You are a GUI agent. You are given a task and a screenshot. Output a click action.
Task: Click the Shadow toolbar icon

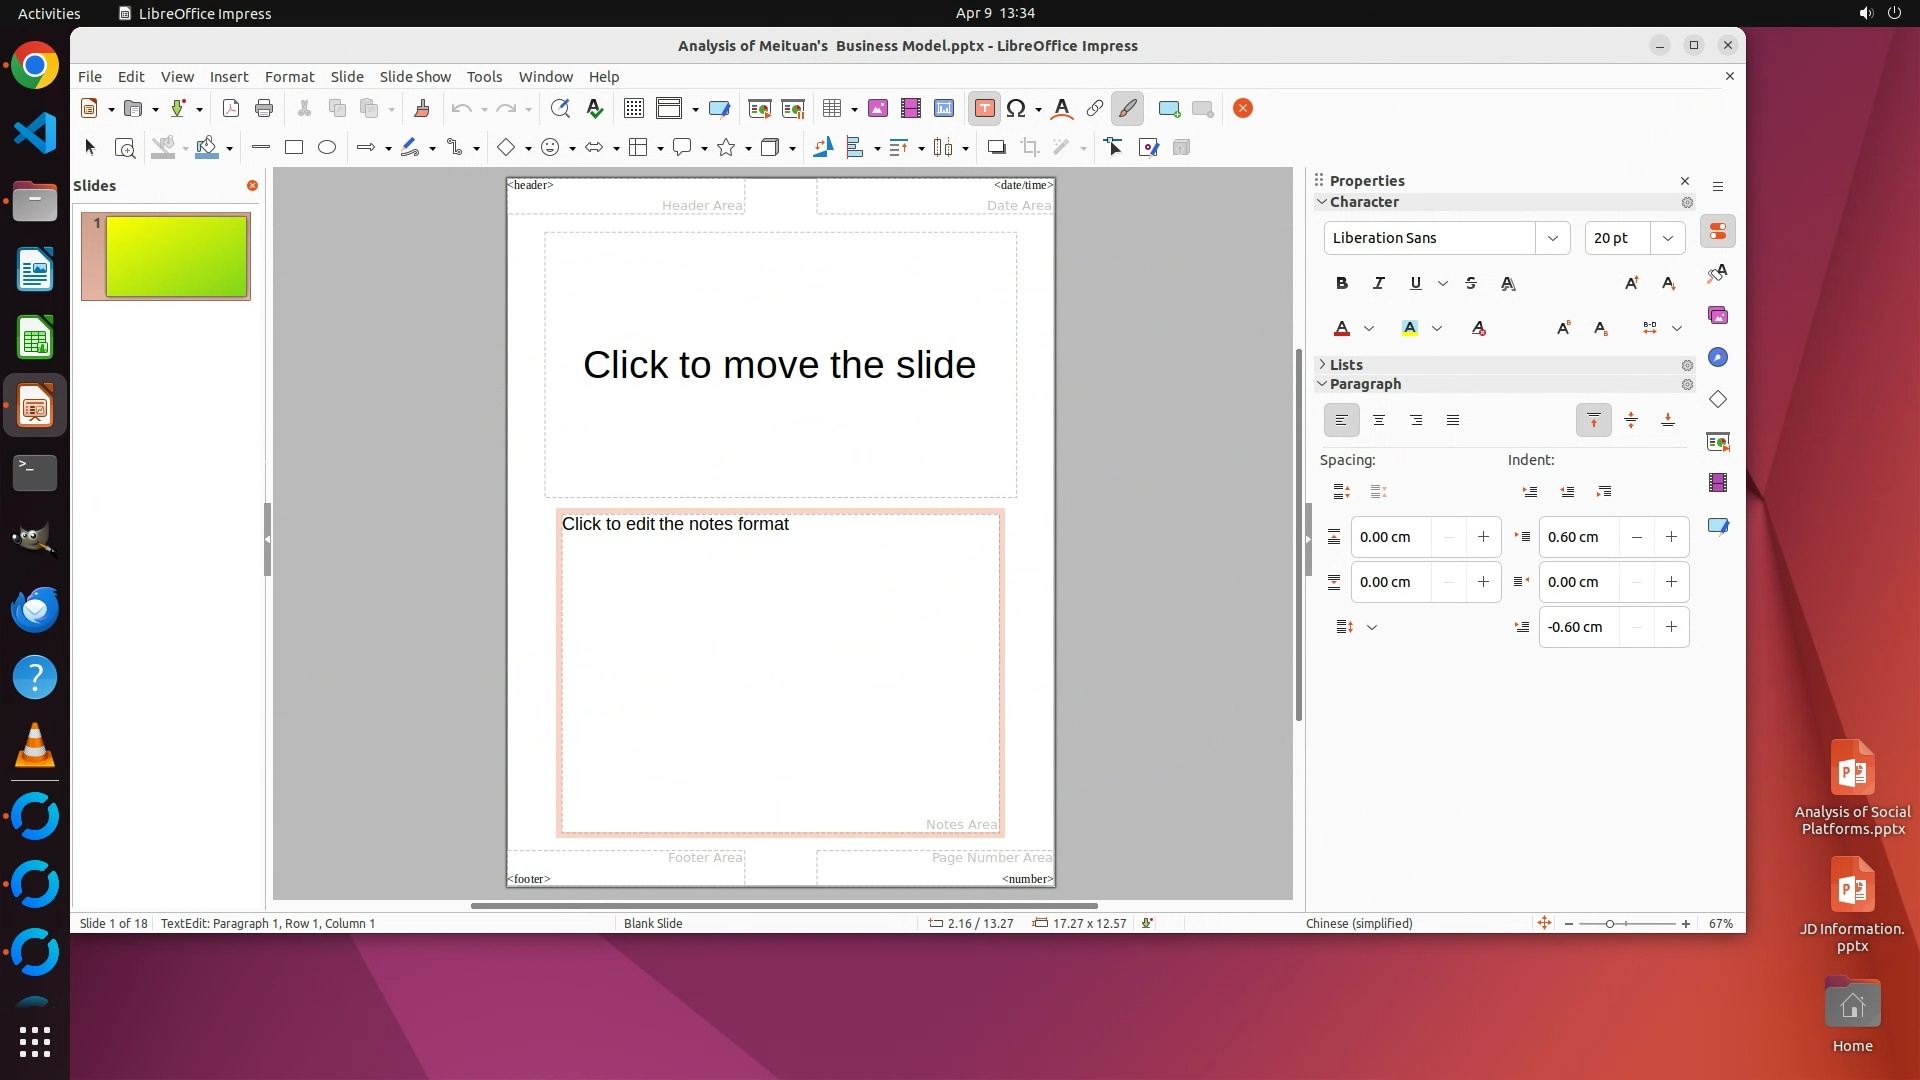click(x=996, y=148)
